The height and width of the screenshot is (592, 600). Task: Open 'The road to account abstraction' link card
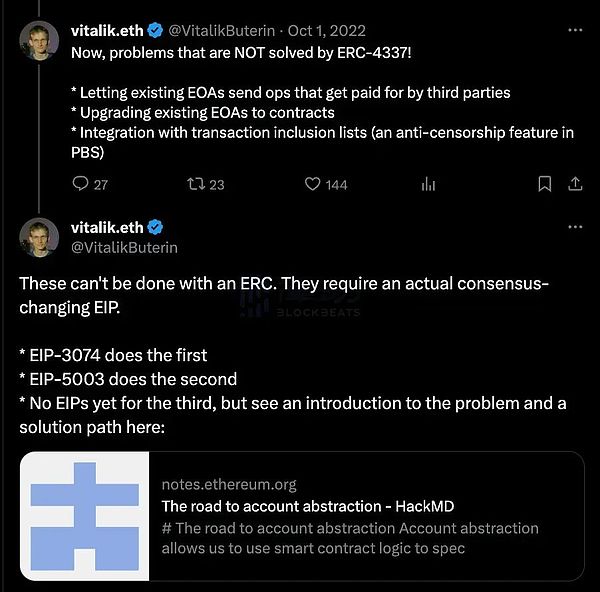pos(308,507)
